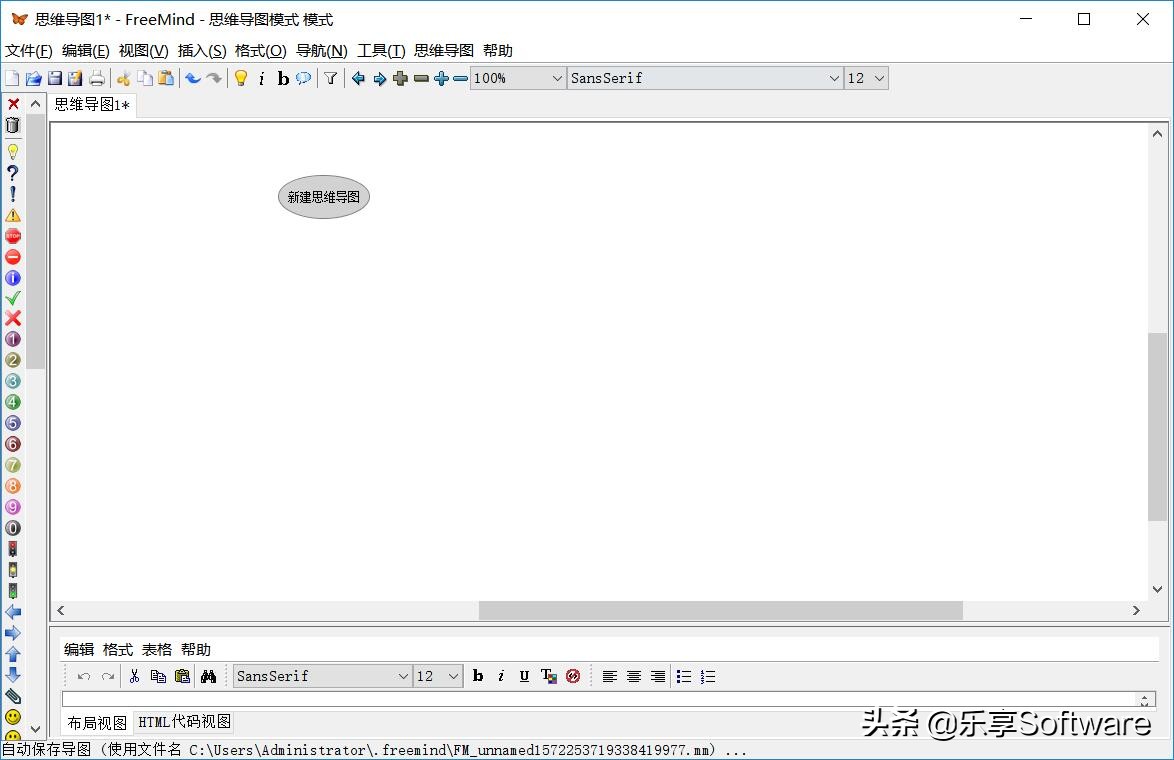Add the priority 1 icon
This screenshot has width=1174, height=760.
click(13, 339)
